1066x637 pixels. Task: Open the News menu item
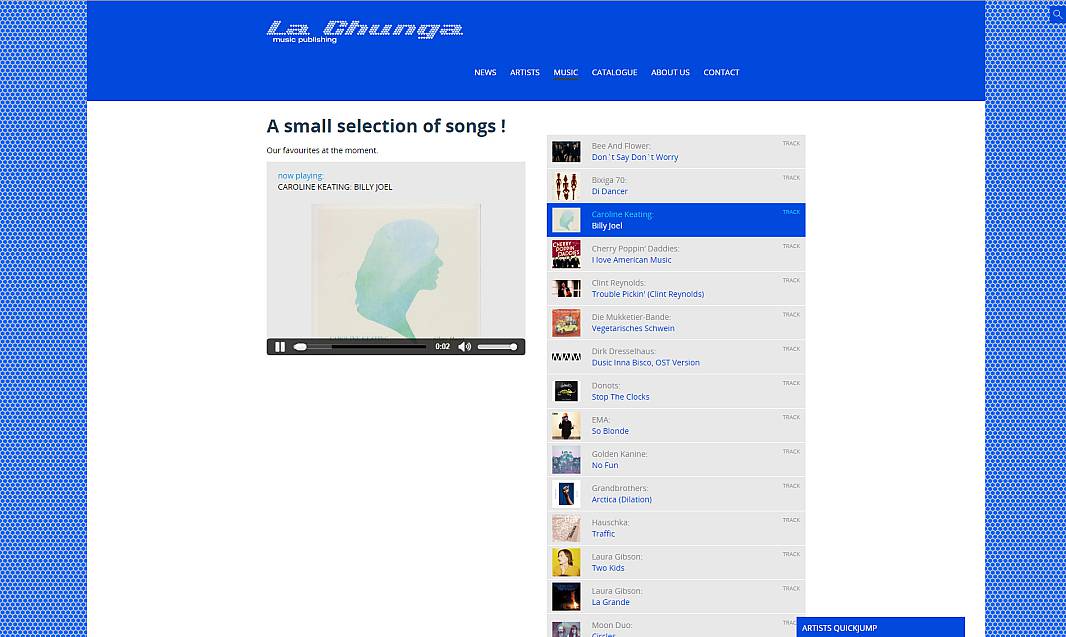[x=485, y=72]
